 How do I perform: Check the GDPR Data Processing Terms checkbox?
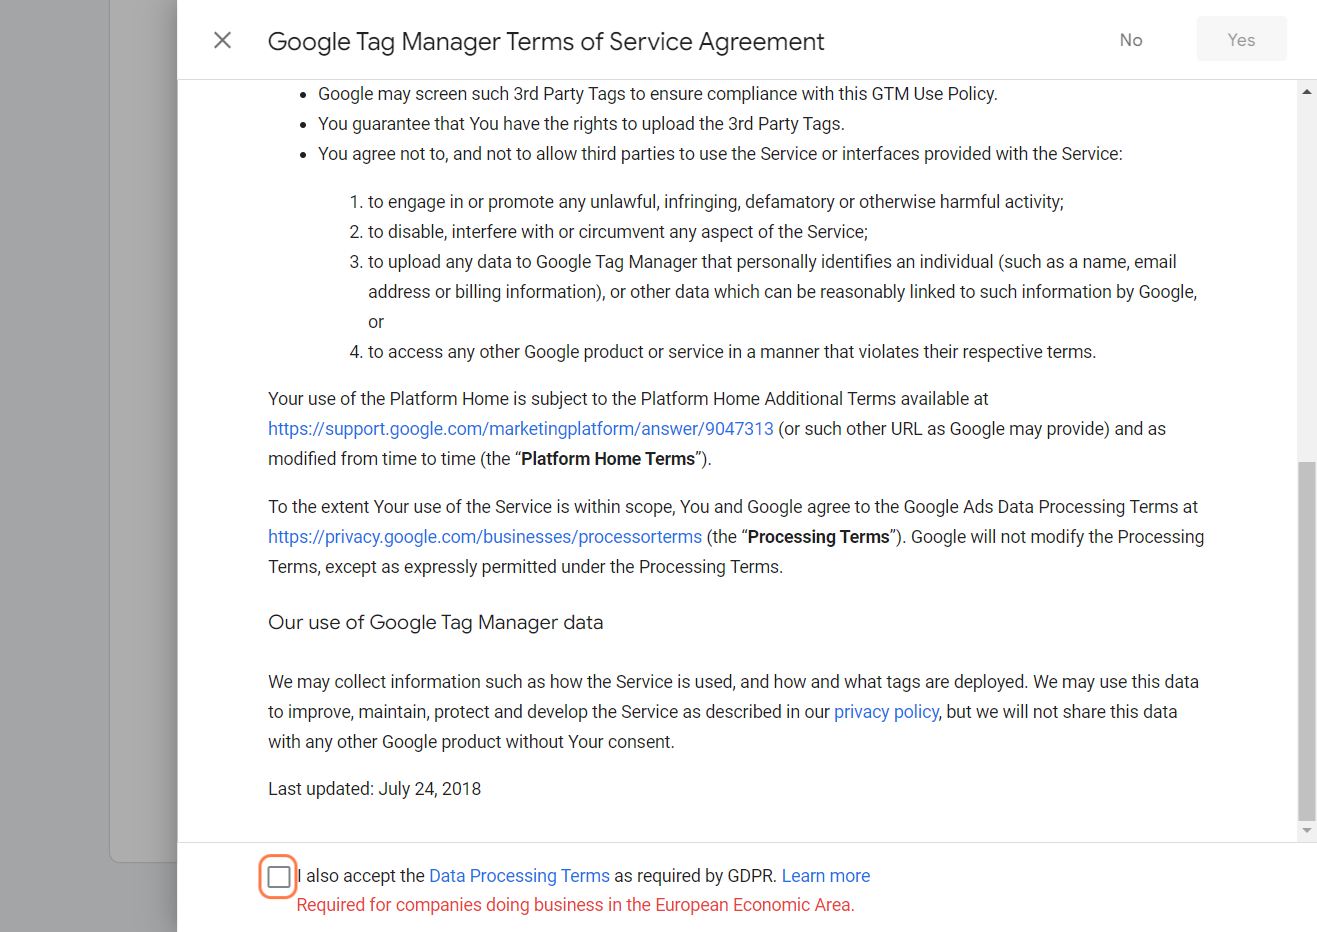(279, 877)
